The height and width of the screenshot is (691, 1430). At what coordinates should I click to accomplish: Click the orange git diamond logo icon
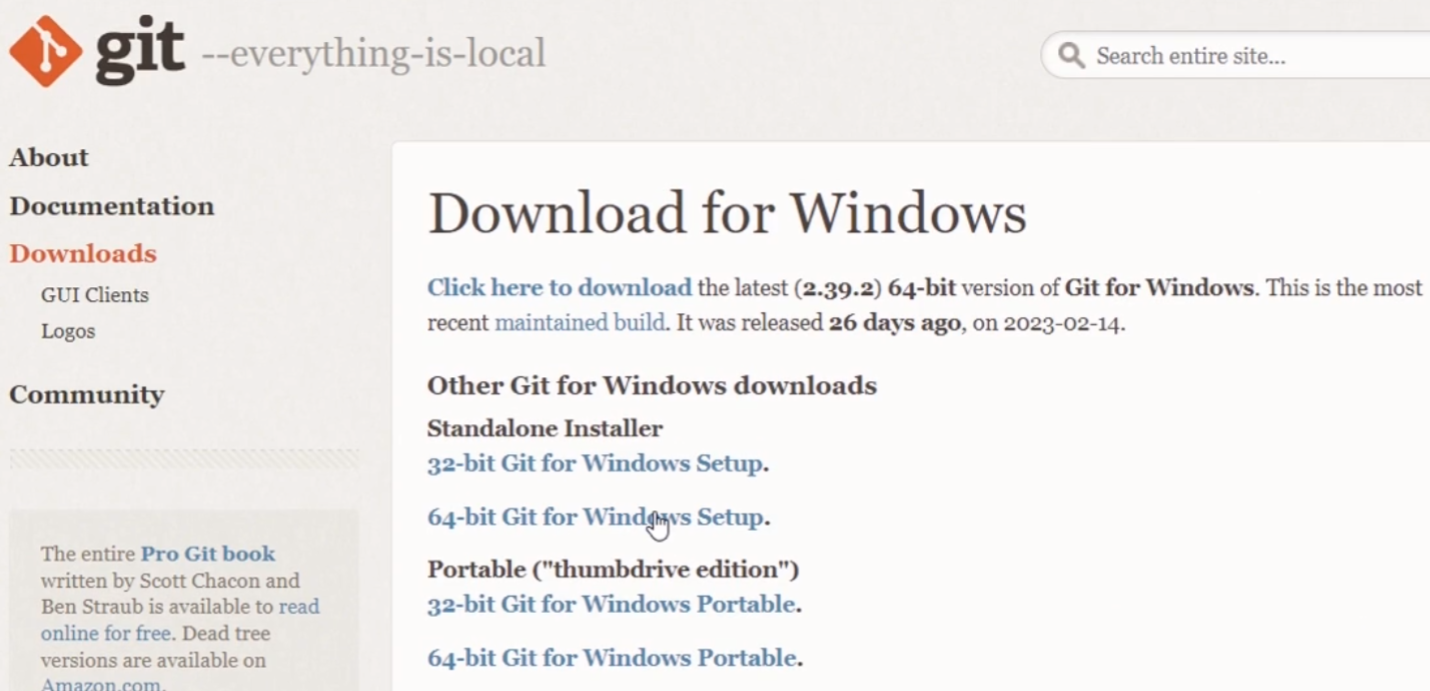click(45, 51)
